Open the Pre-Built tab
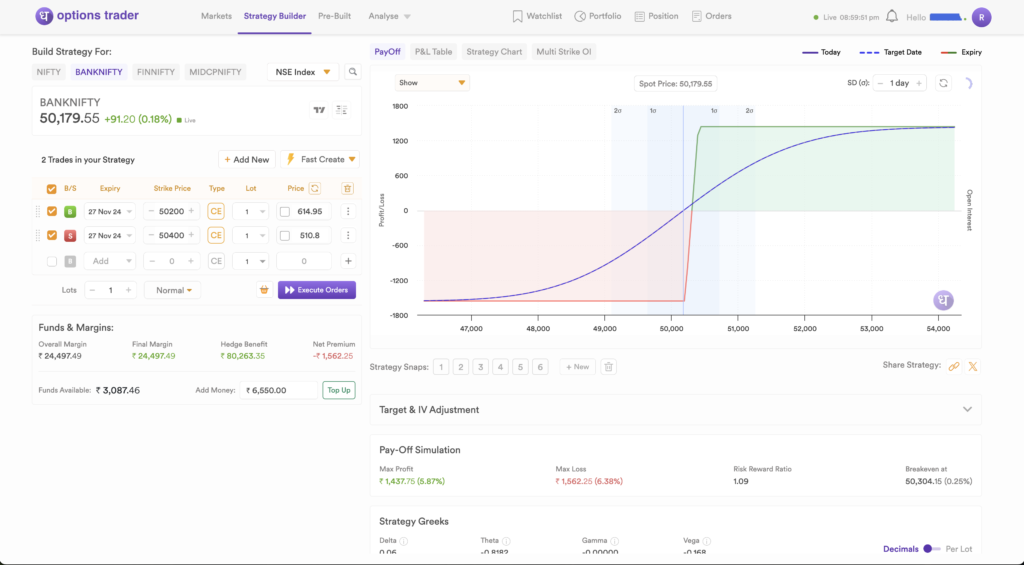Viewport: 1024px width, 565px height. click(334, 16)
